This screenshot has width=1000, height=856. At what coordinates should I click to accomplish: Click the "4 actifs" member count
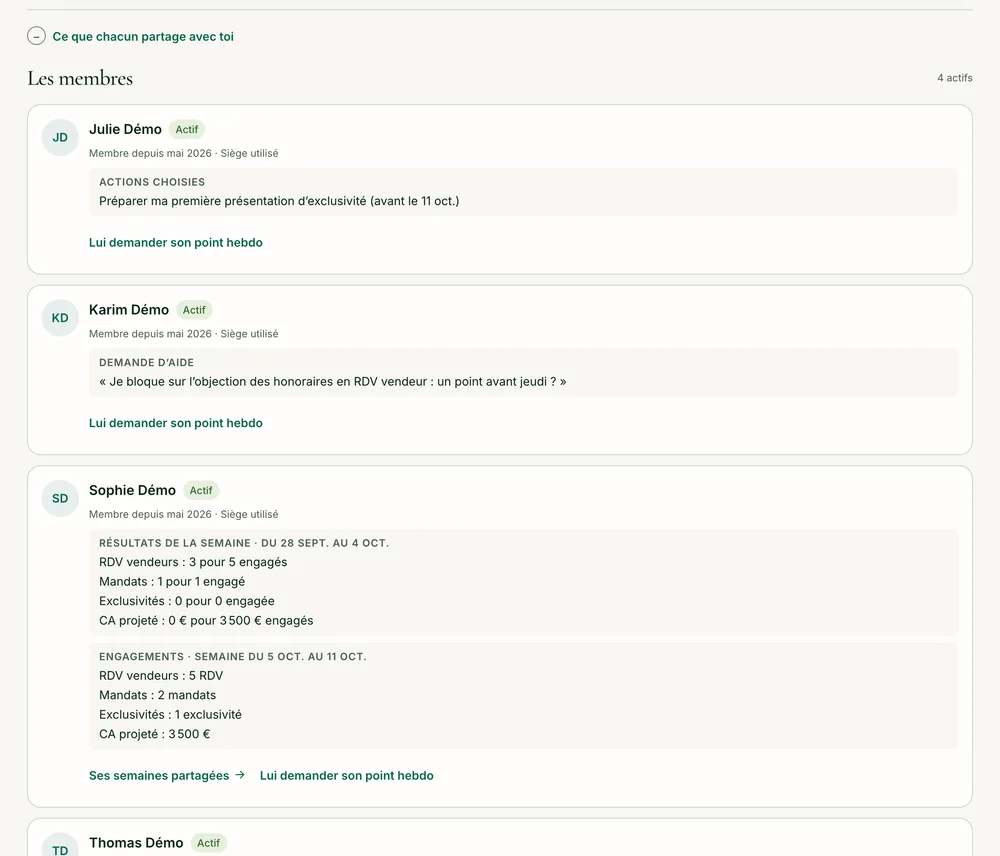coord(955,78)
